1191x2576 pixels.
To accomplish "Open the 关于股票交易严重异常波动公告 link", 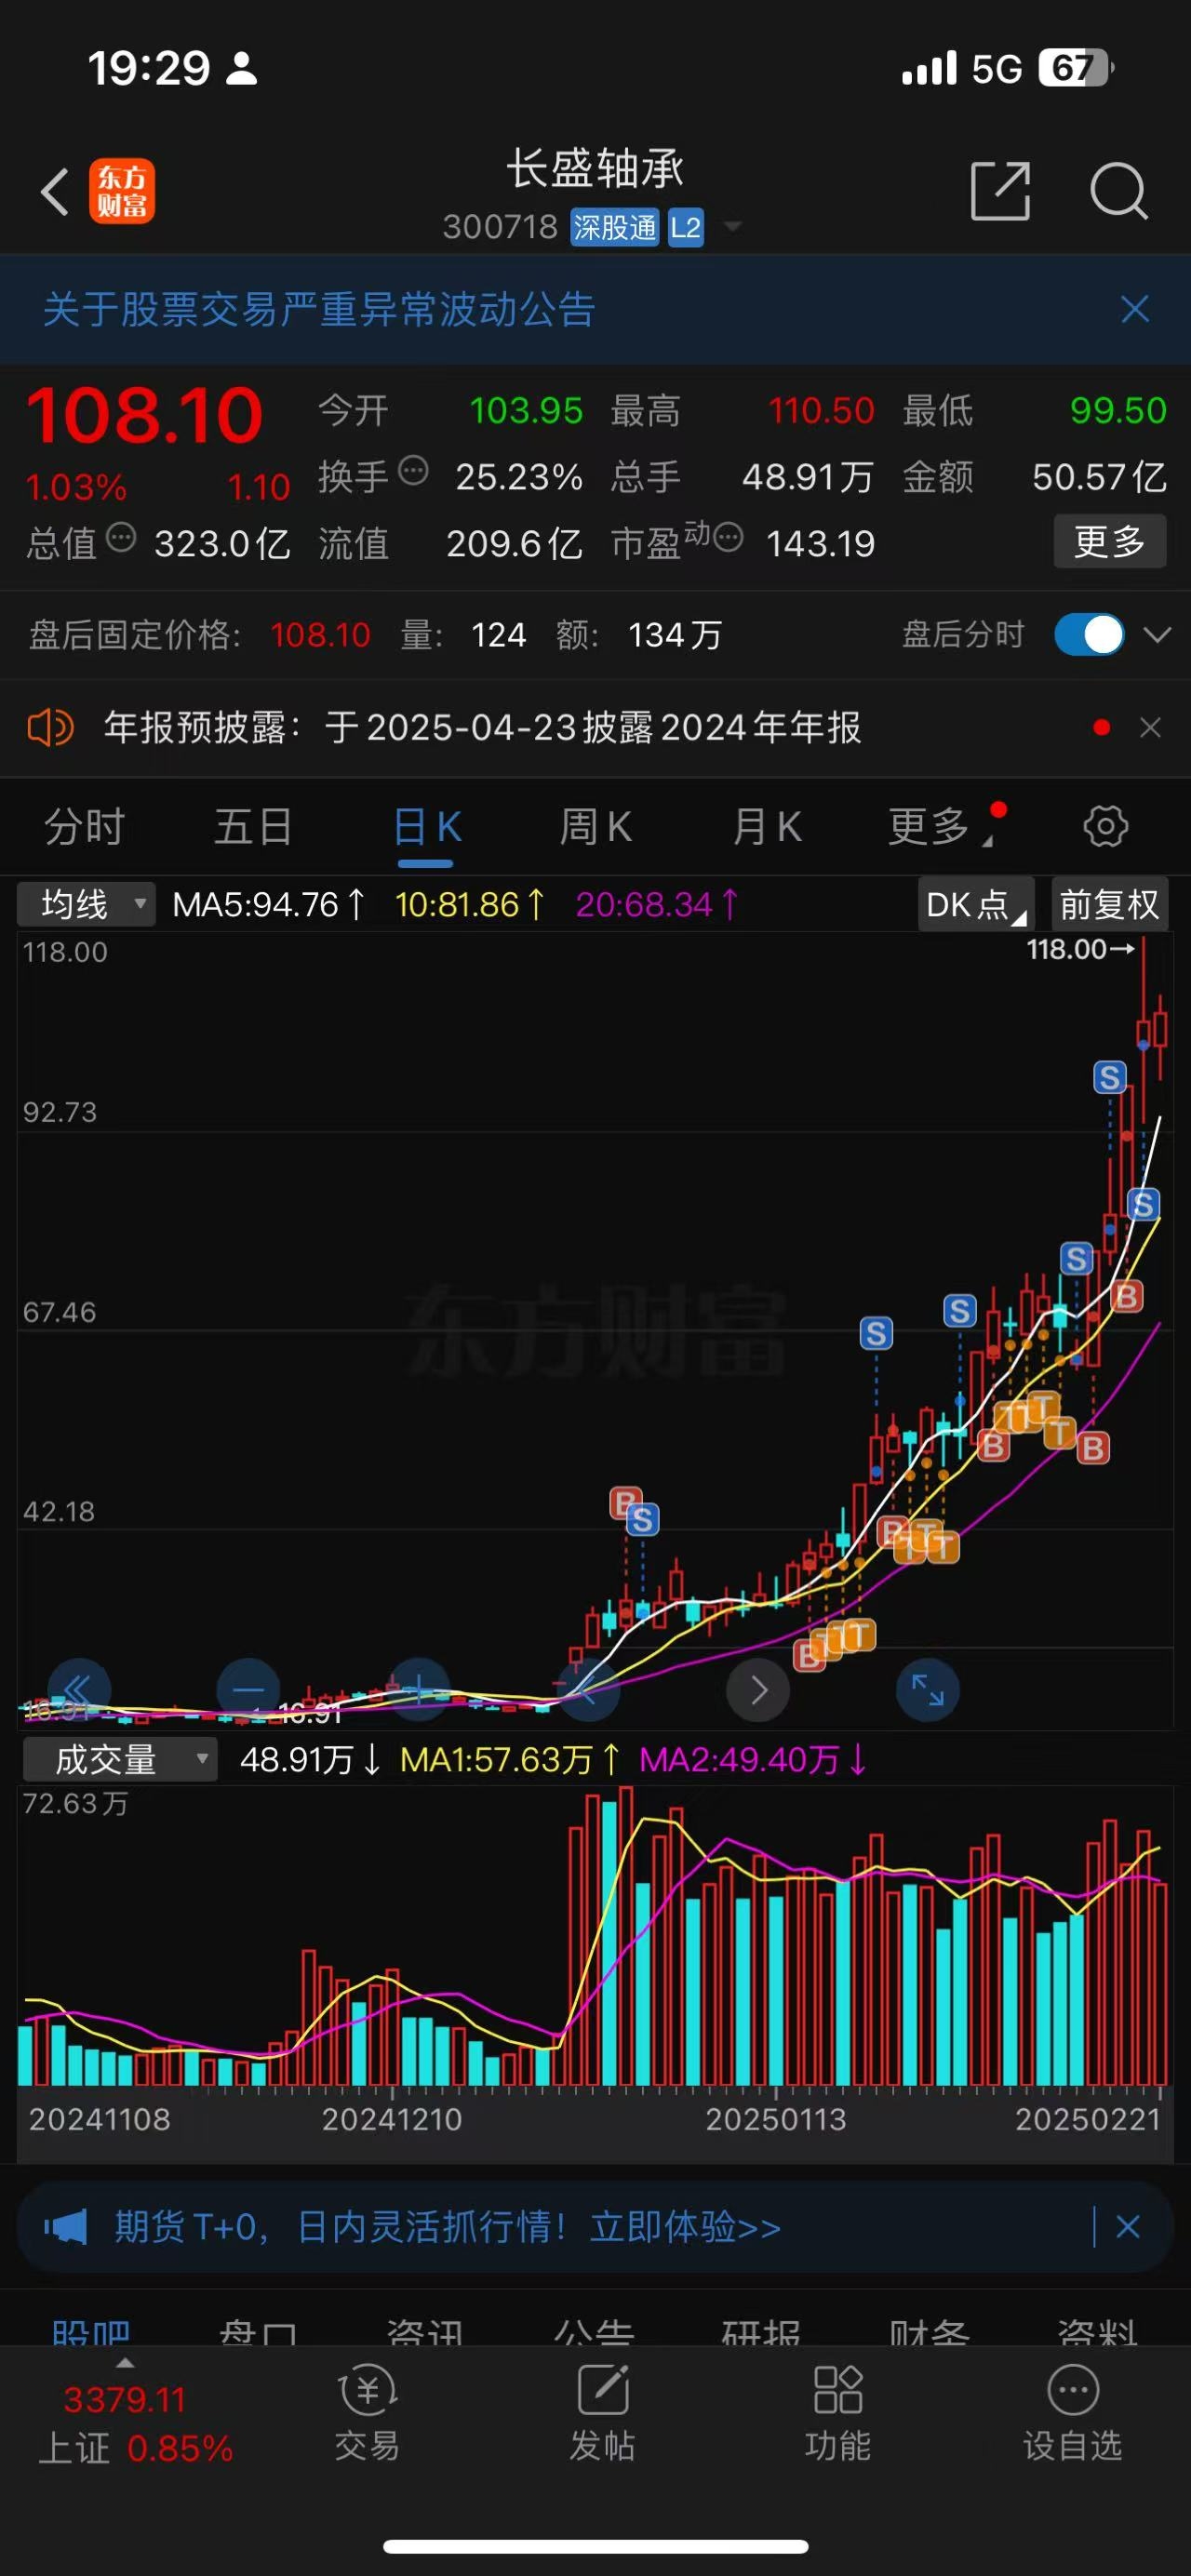I will tap(319, 309).
